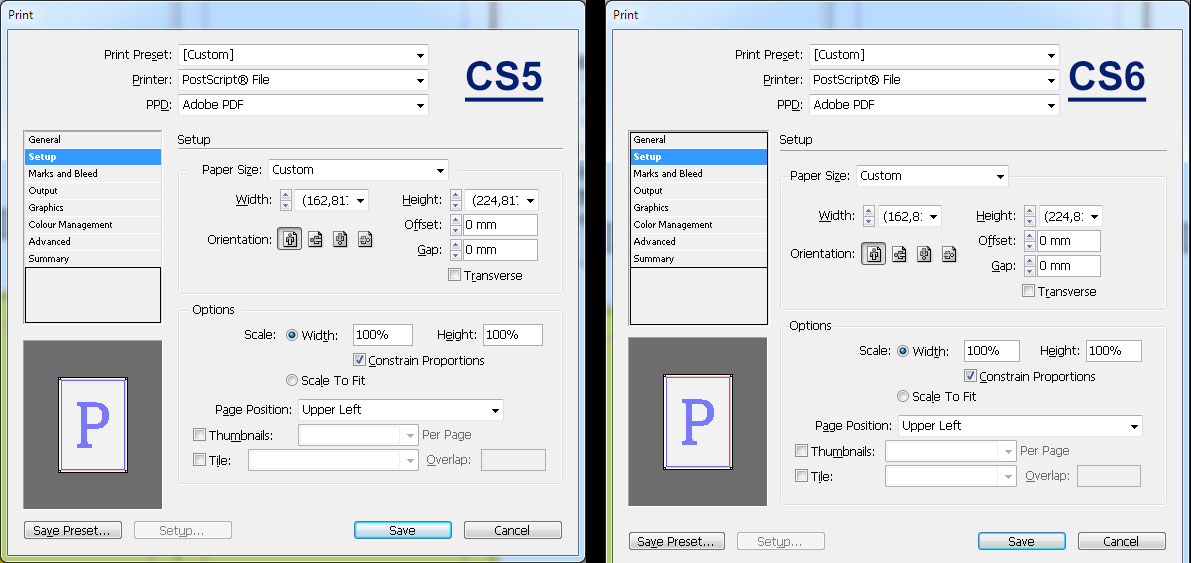Click Height stepper arrows in CS5 dialog
The height and width of the screenshot is (563, 1191).
[456, 201]
